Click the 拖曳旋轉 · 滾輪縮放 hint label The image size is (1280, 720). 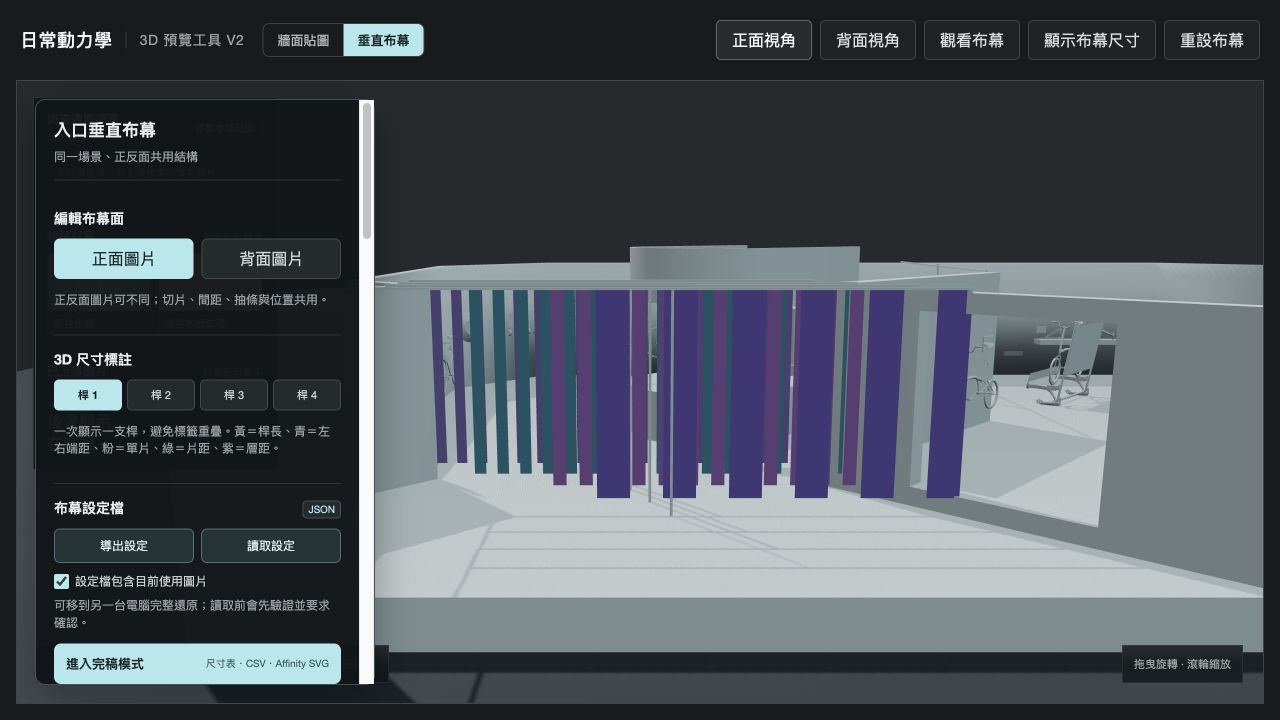click(x=1182, y=664)
